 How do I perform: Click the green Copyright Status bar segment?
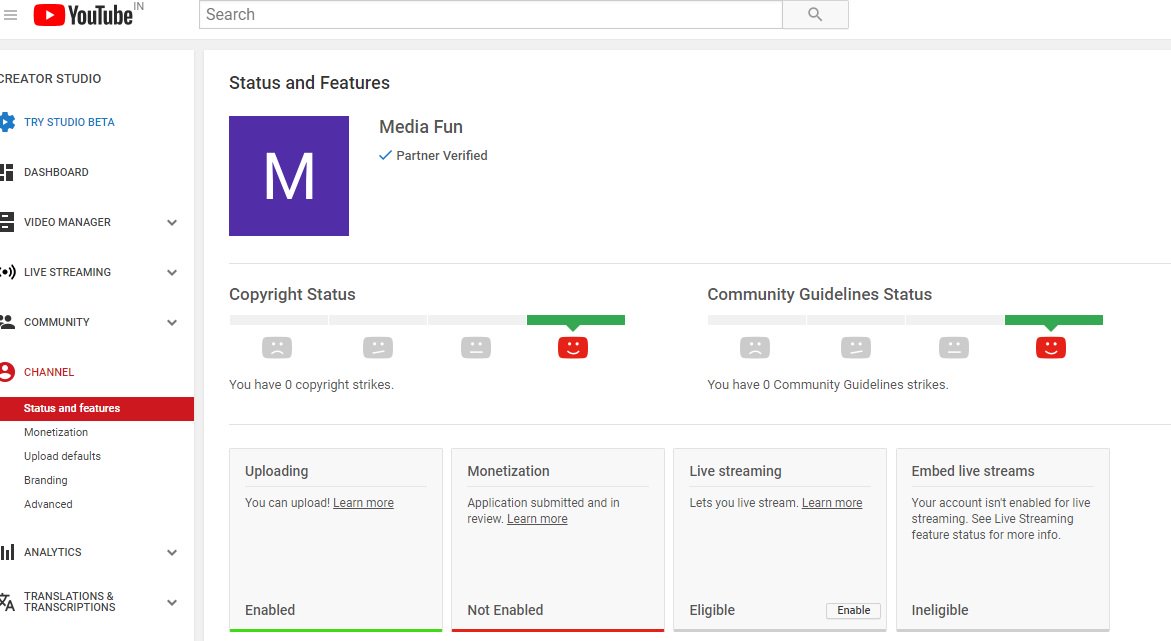(576, 320)
